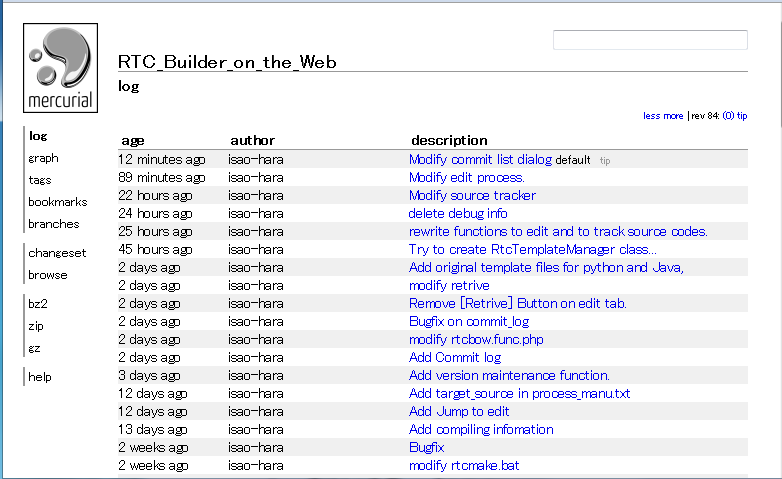
Task: Open 'delete debug info' changeset
Action: tap(458, 214)
